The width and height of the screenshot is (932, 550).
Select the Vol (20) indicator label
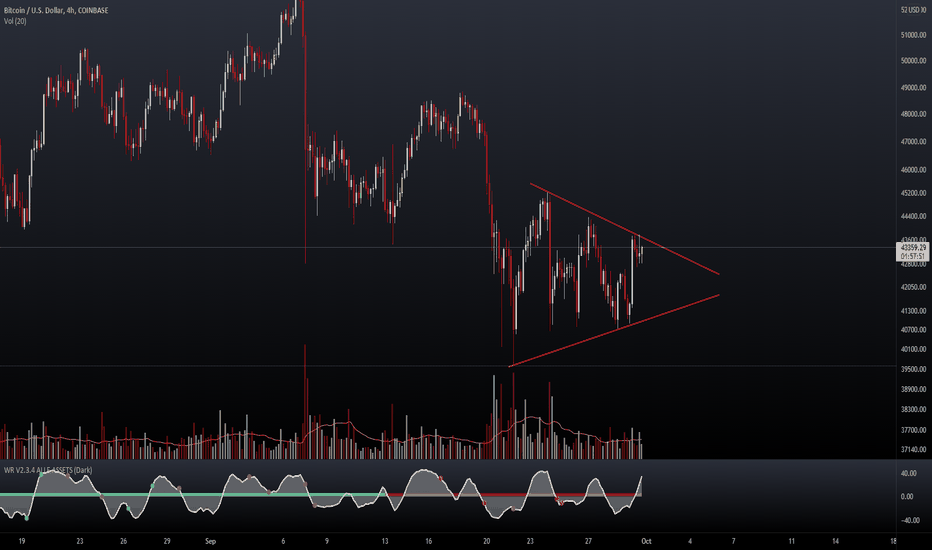coord(15,21)
